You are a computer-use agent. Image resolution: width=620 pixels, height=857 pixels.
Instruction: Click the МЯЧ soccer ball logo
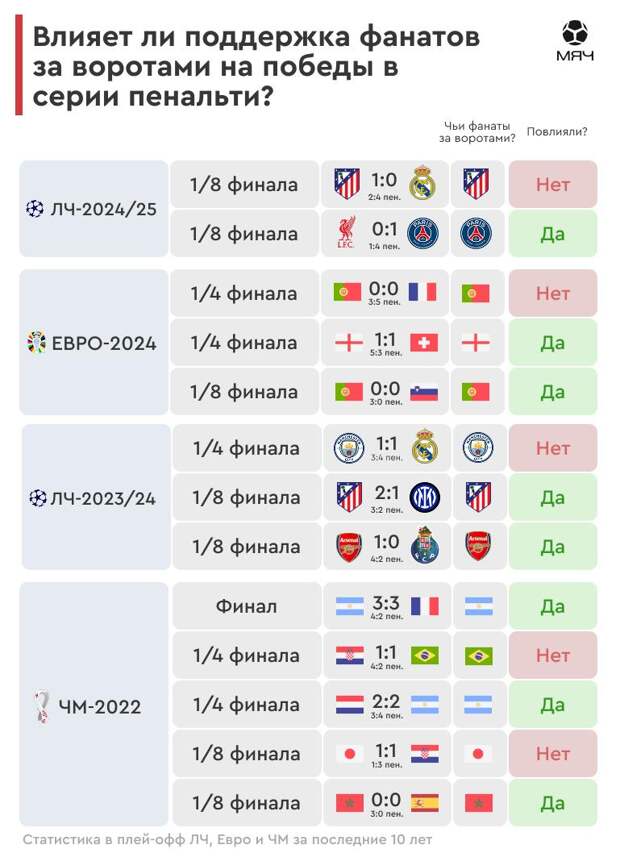(575, 40)
